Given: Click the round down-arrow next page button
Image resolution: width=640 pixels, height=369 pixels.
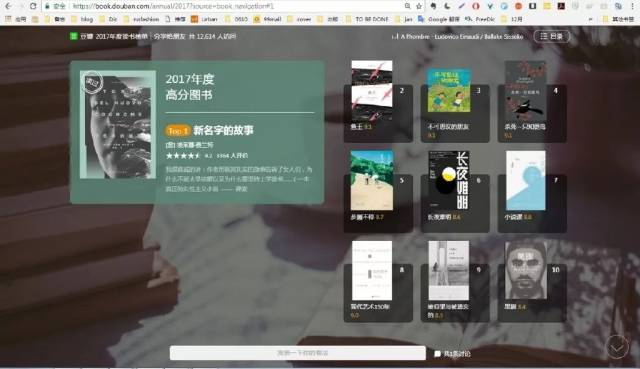Looking at the screenshot, I should click(x=616, y=347).
